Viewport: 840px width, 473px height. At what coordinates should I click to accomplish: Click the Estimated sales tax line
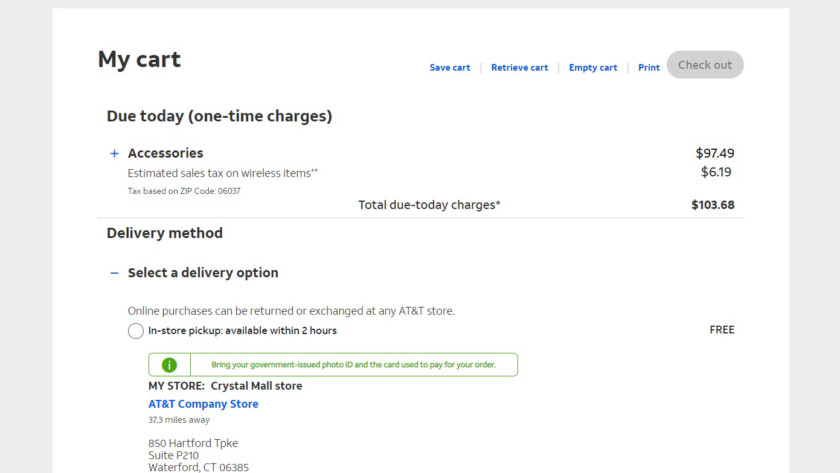pos(222,173)
